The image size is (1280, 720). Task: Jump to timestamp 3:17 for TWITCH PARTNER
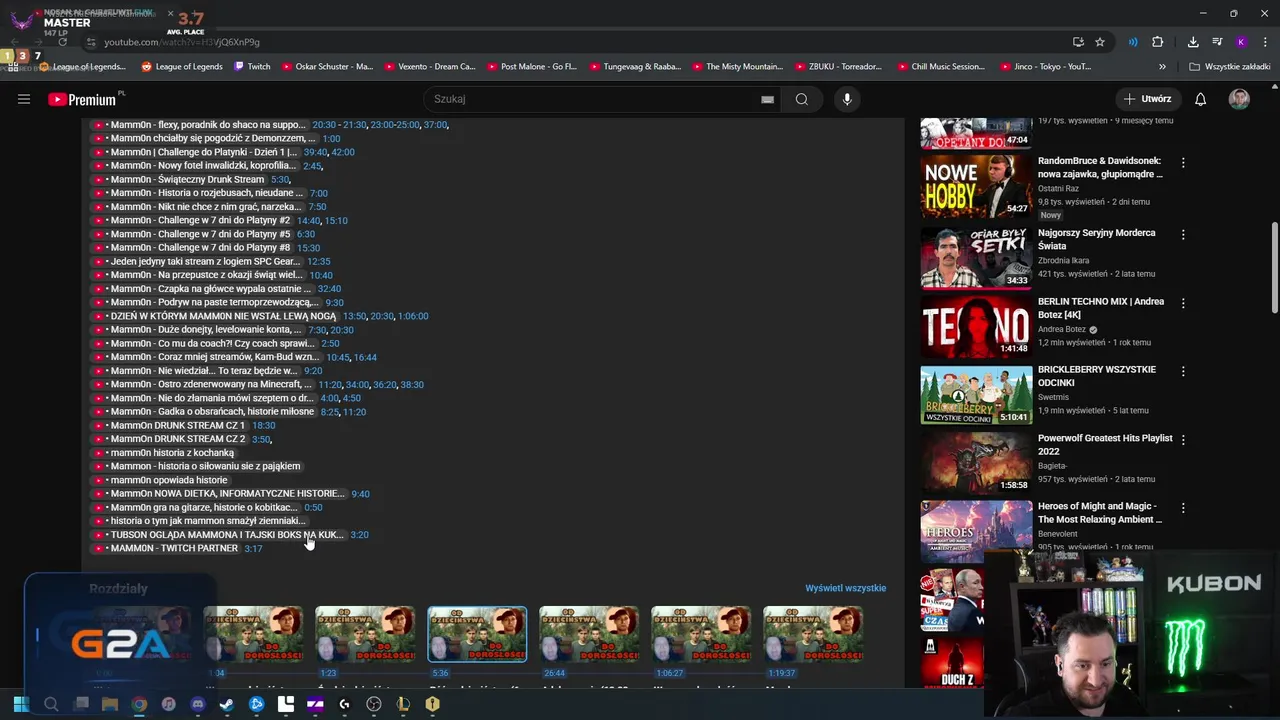pos(253,549)
